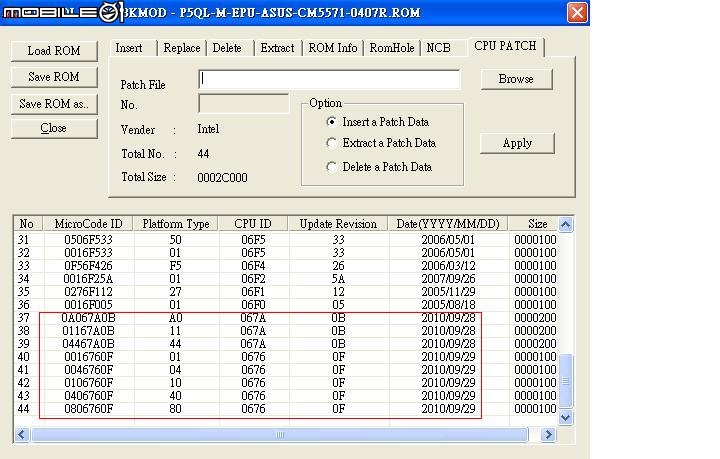Click Browse to pick a patch file
The height and width of the screenshot is (459, 720).
pyautogui.click(x=516, y=79)
